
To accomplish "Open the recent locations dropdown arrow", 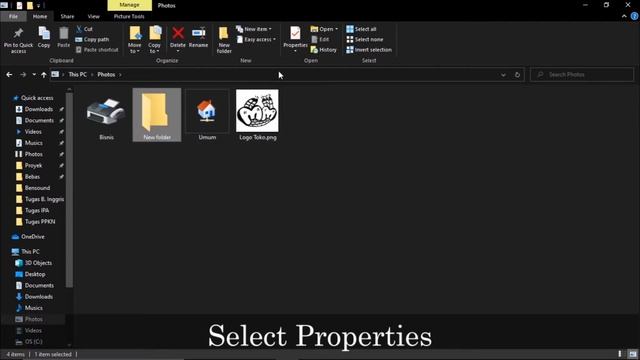I will point(34,75).
